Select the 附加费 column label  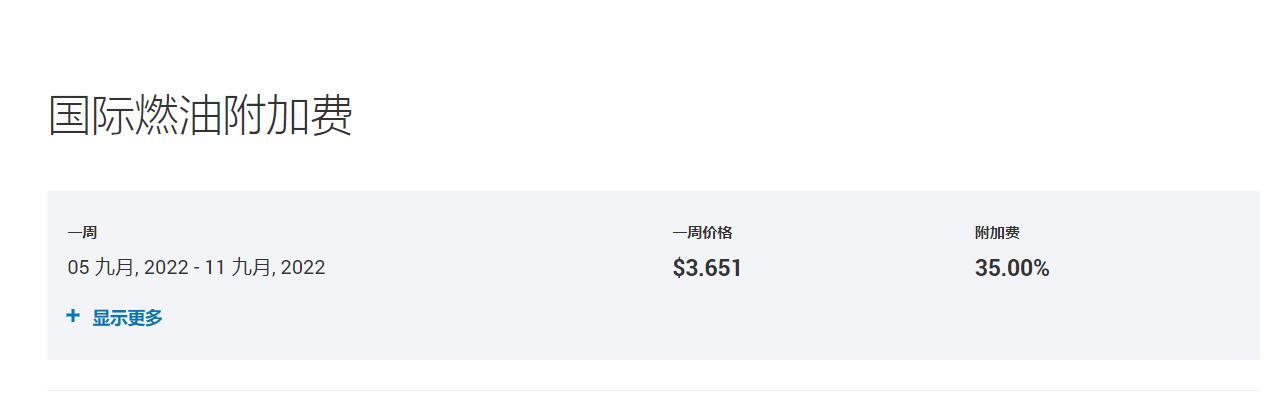[x=997, y=233]
